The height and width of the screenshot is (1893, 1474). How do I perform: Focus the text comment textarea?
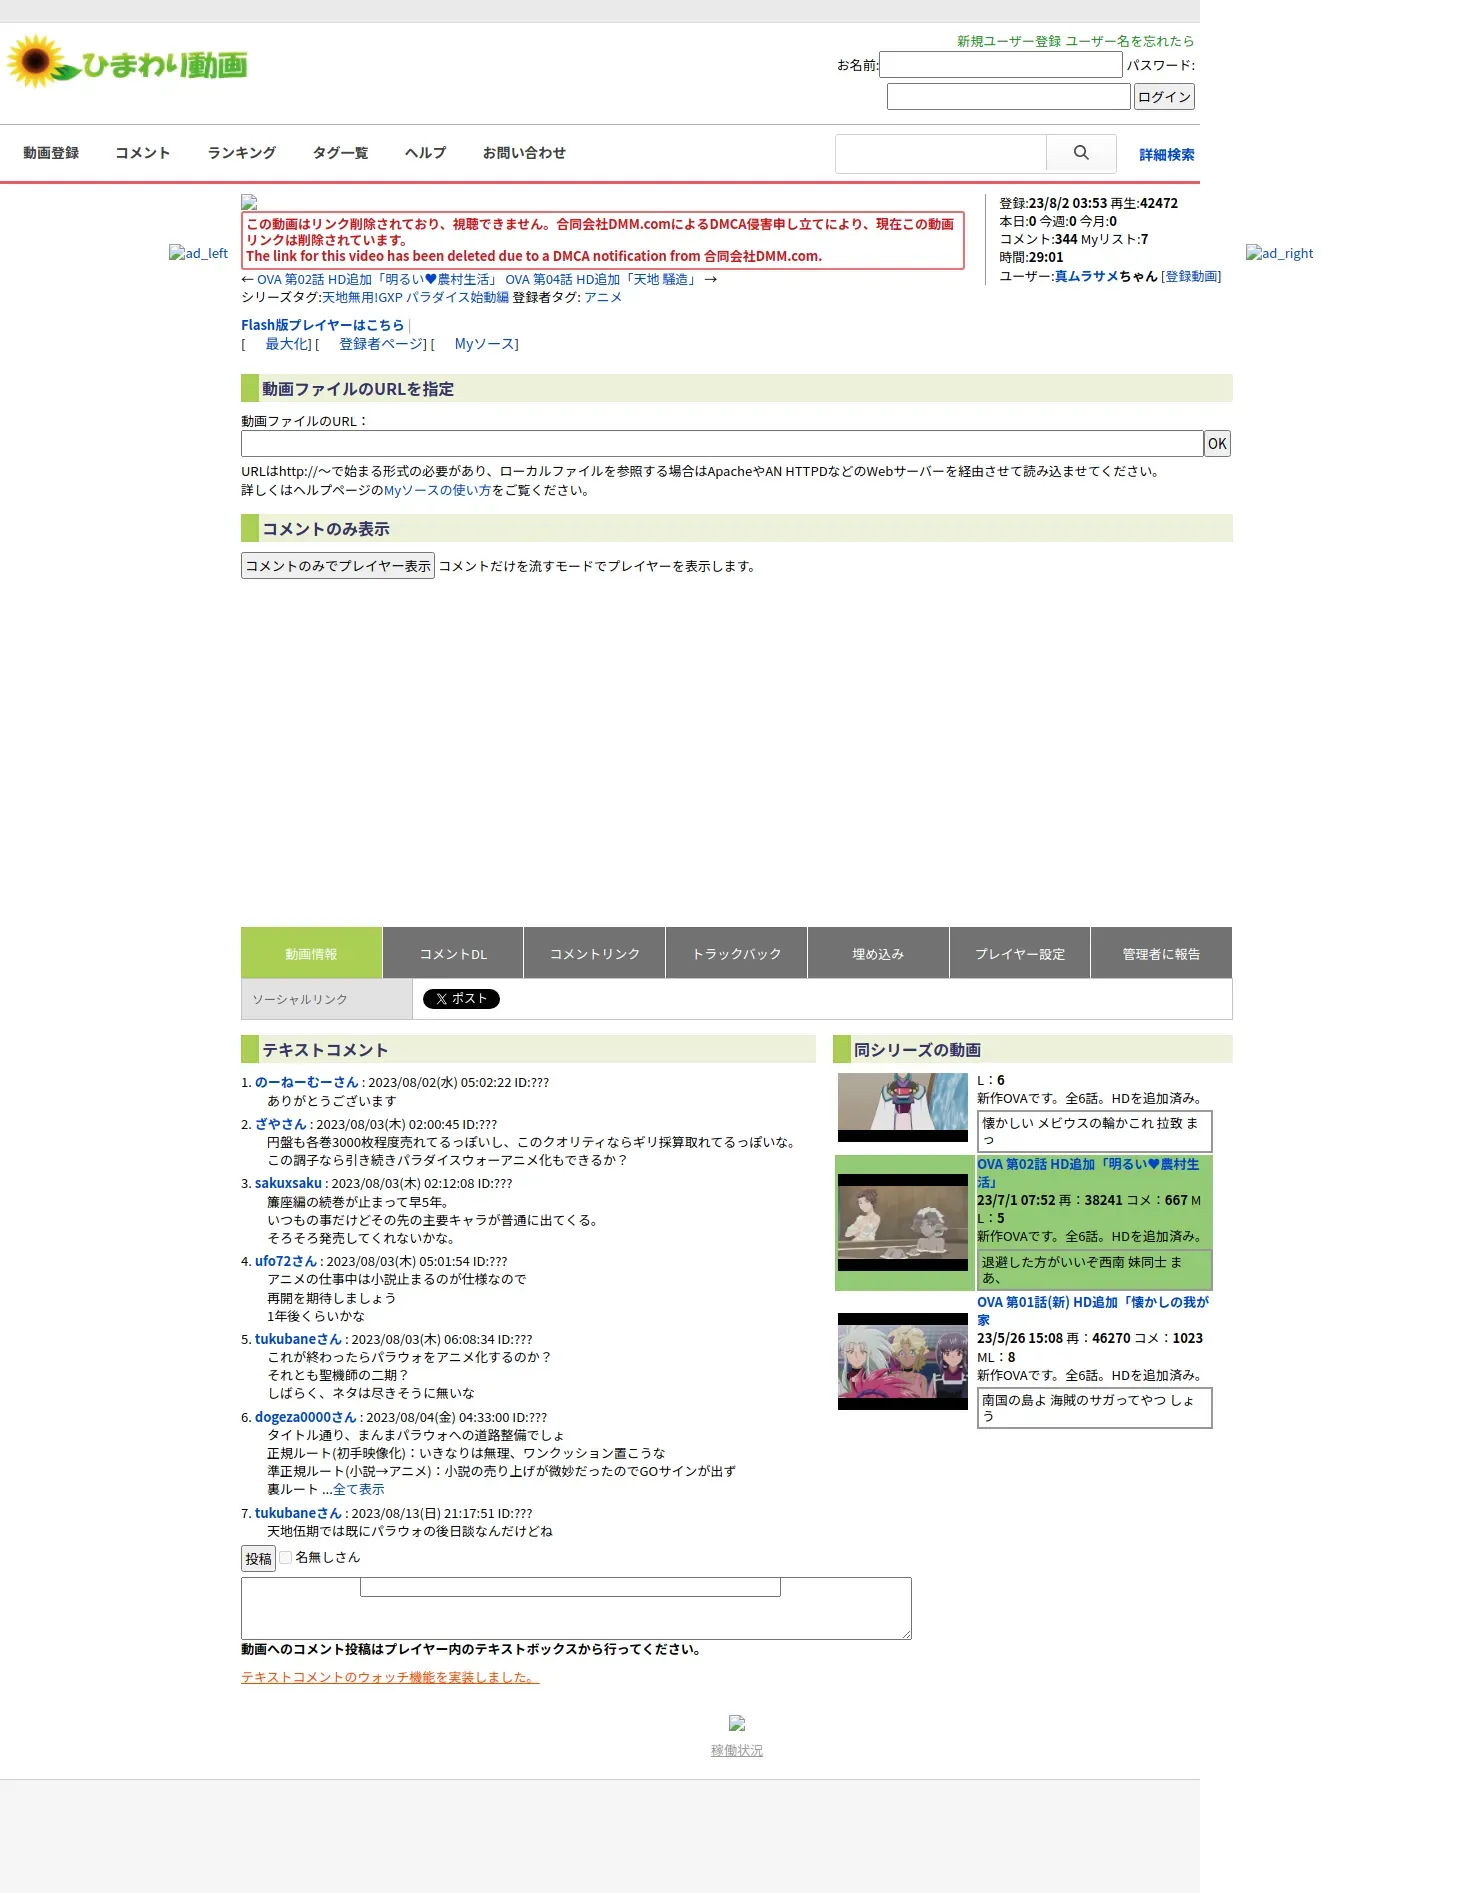576,1608
